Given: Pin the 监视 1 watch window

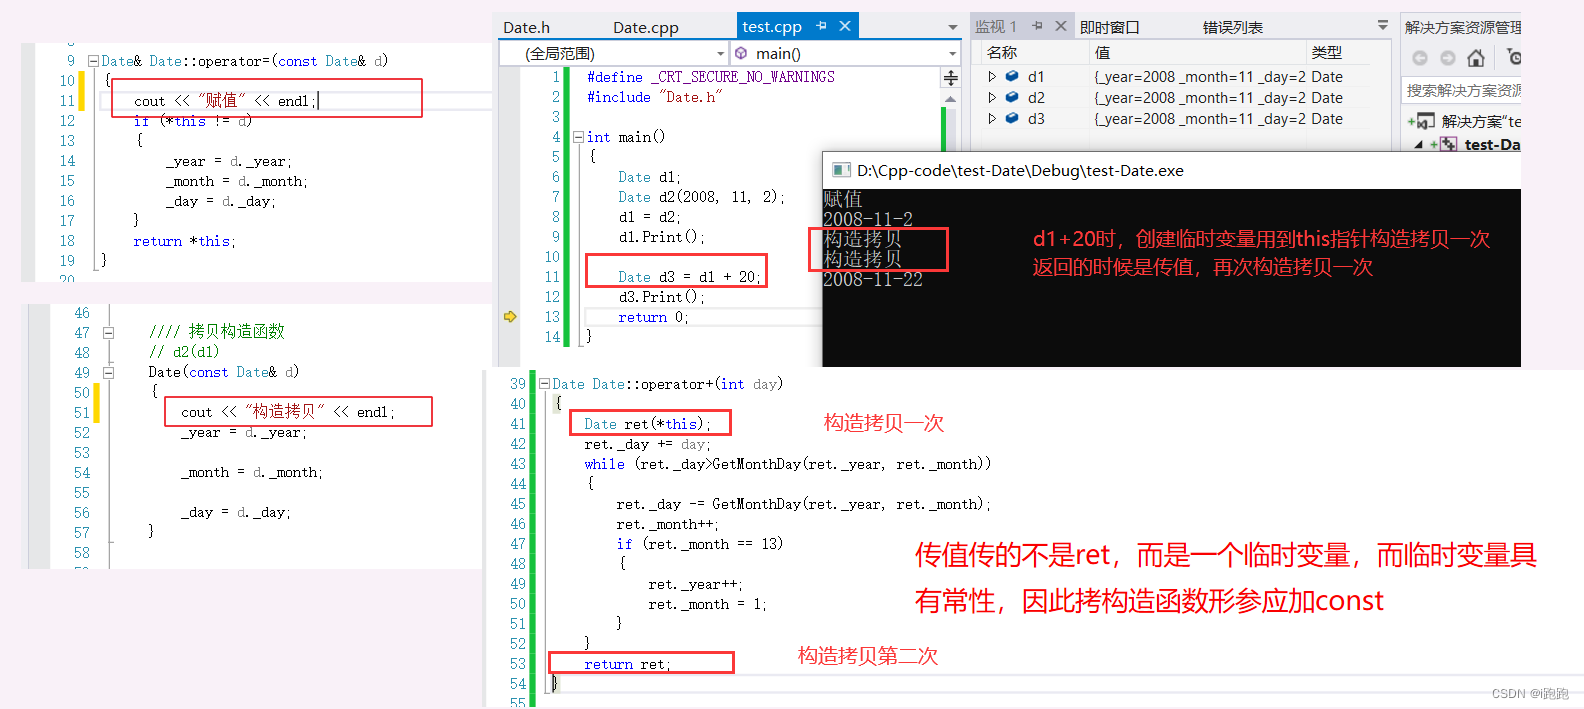Looking at the screenshot, I should (1038, 26).
